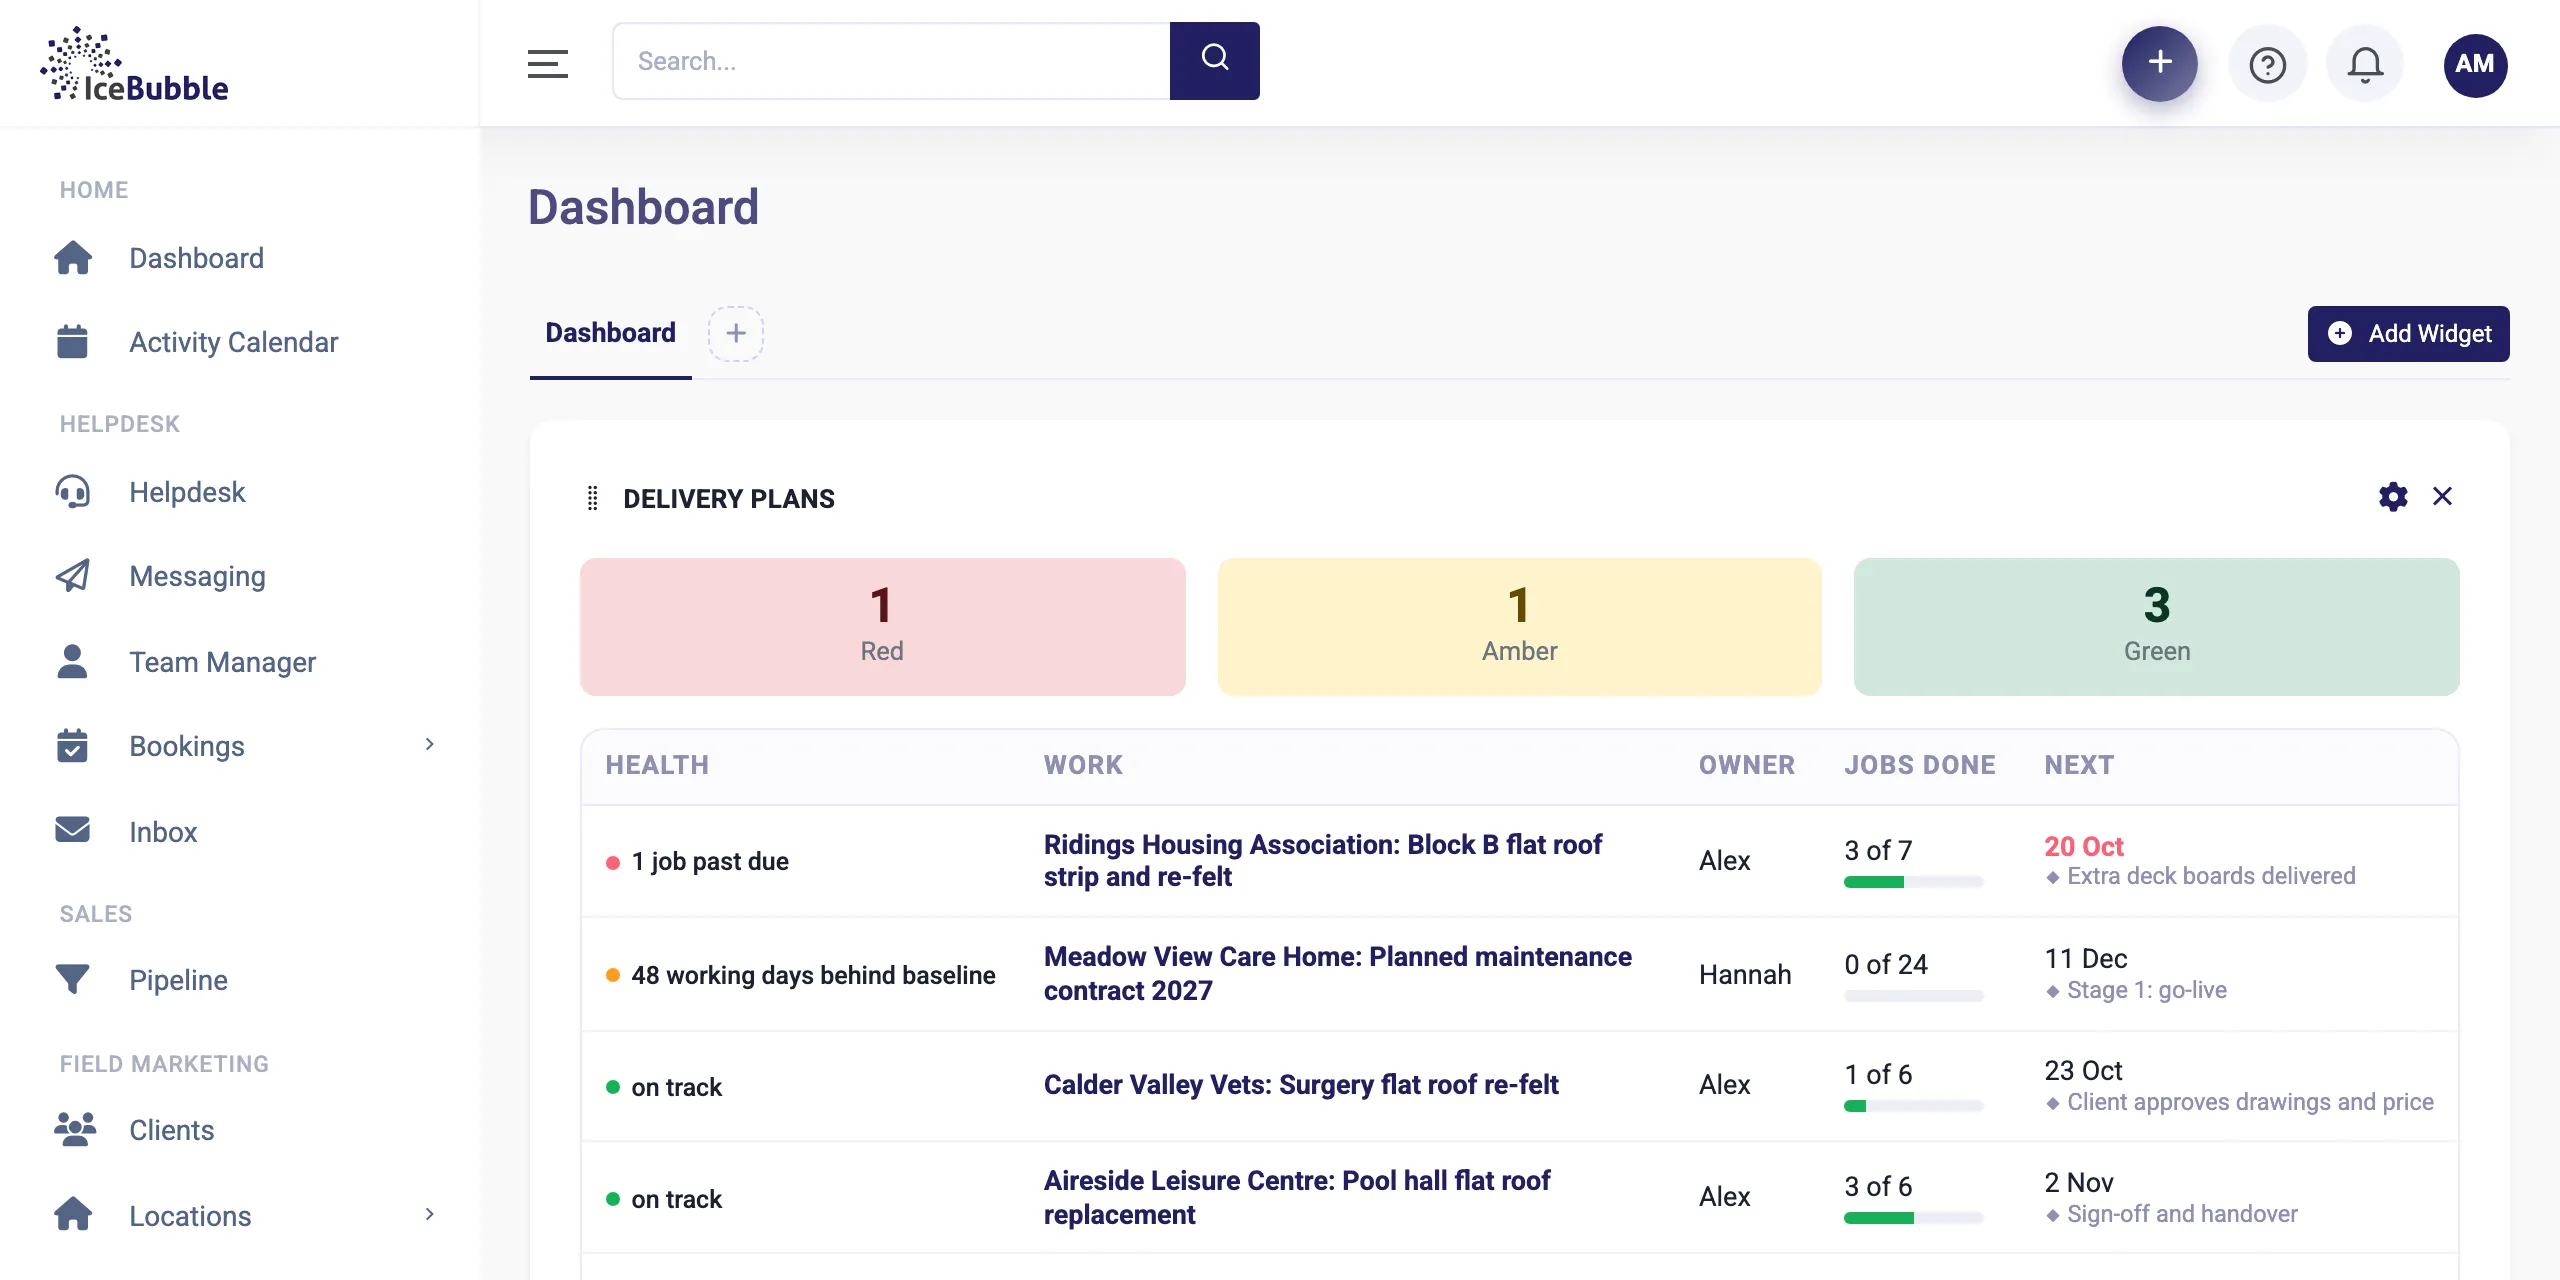Expand the Locations submenu chevron
Image resolution: width=2560 pixels, height=1280 pixels.
[429, 1214]
